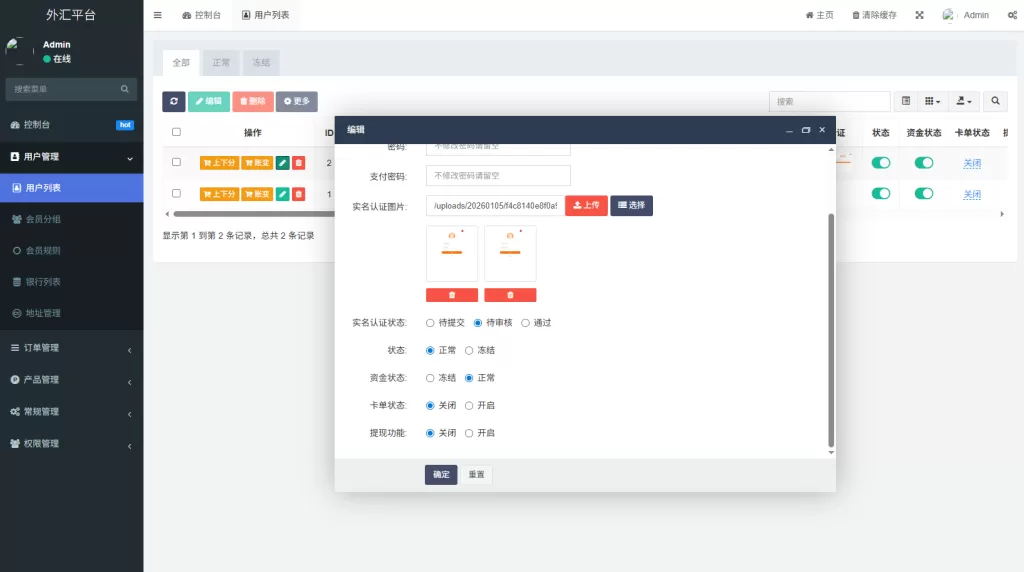Click the red trash icon in second row
Image resolution: width=1024 pixels, height=572 pixels.
[299, 194]
